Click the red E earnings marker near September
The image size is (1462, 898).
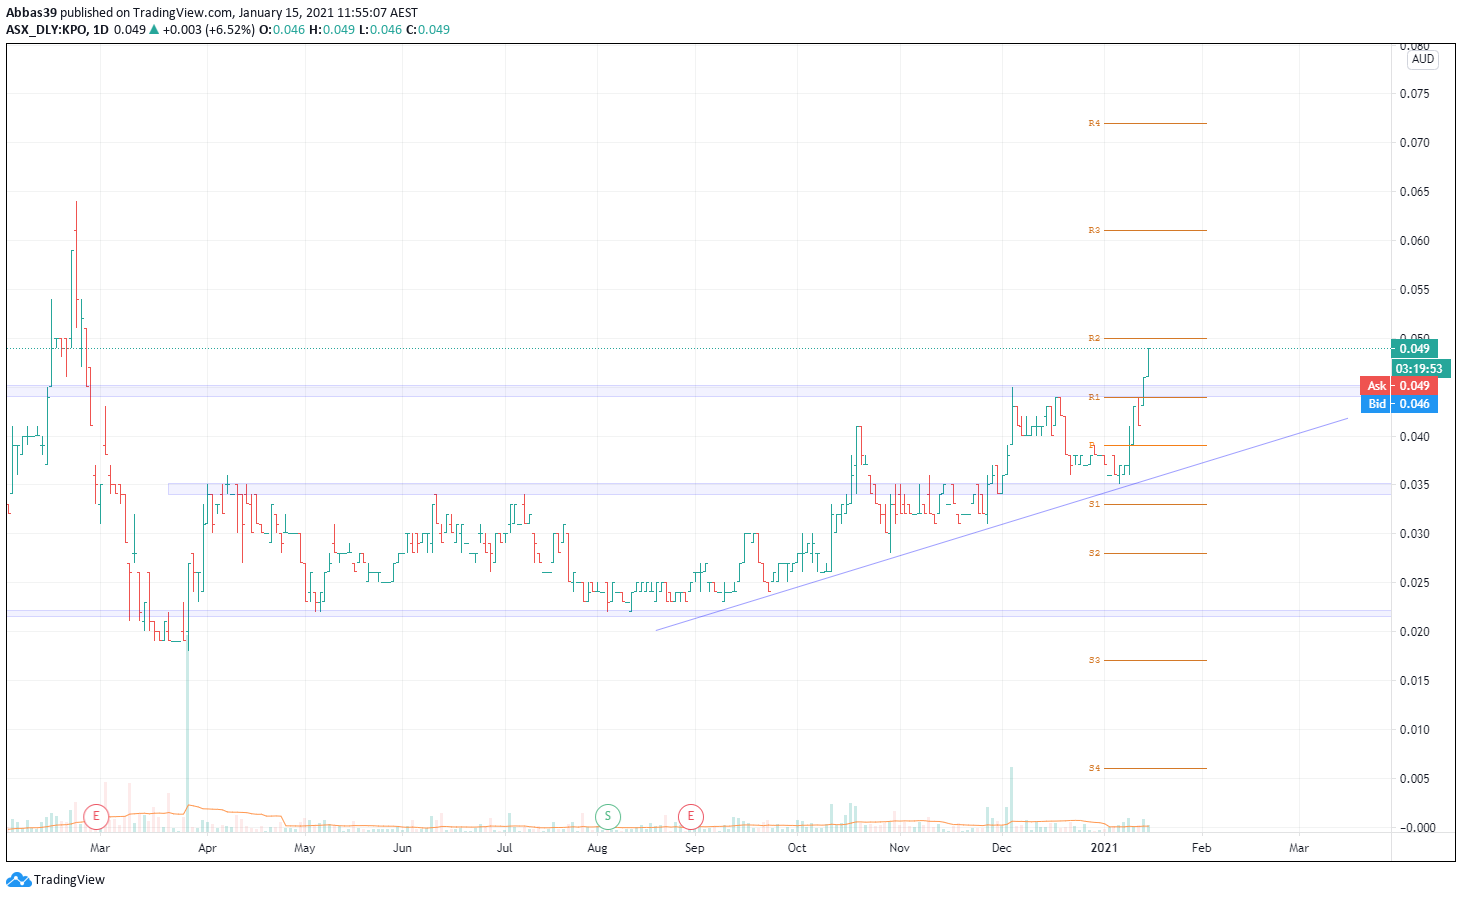(691, 817)
